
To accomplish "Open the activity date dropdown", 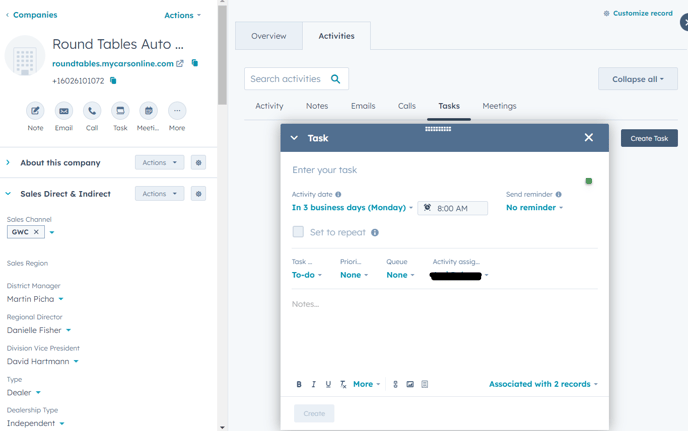I will 351,208.
